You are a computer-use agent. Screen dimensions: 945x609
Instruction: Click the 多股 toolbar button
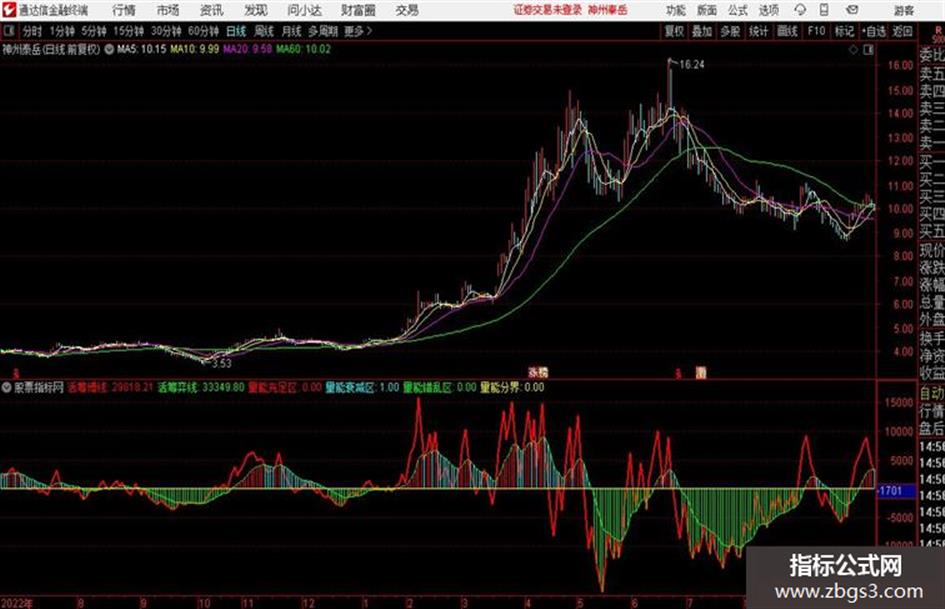click(730, 31)
